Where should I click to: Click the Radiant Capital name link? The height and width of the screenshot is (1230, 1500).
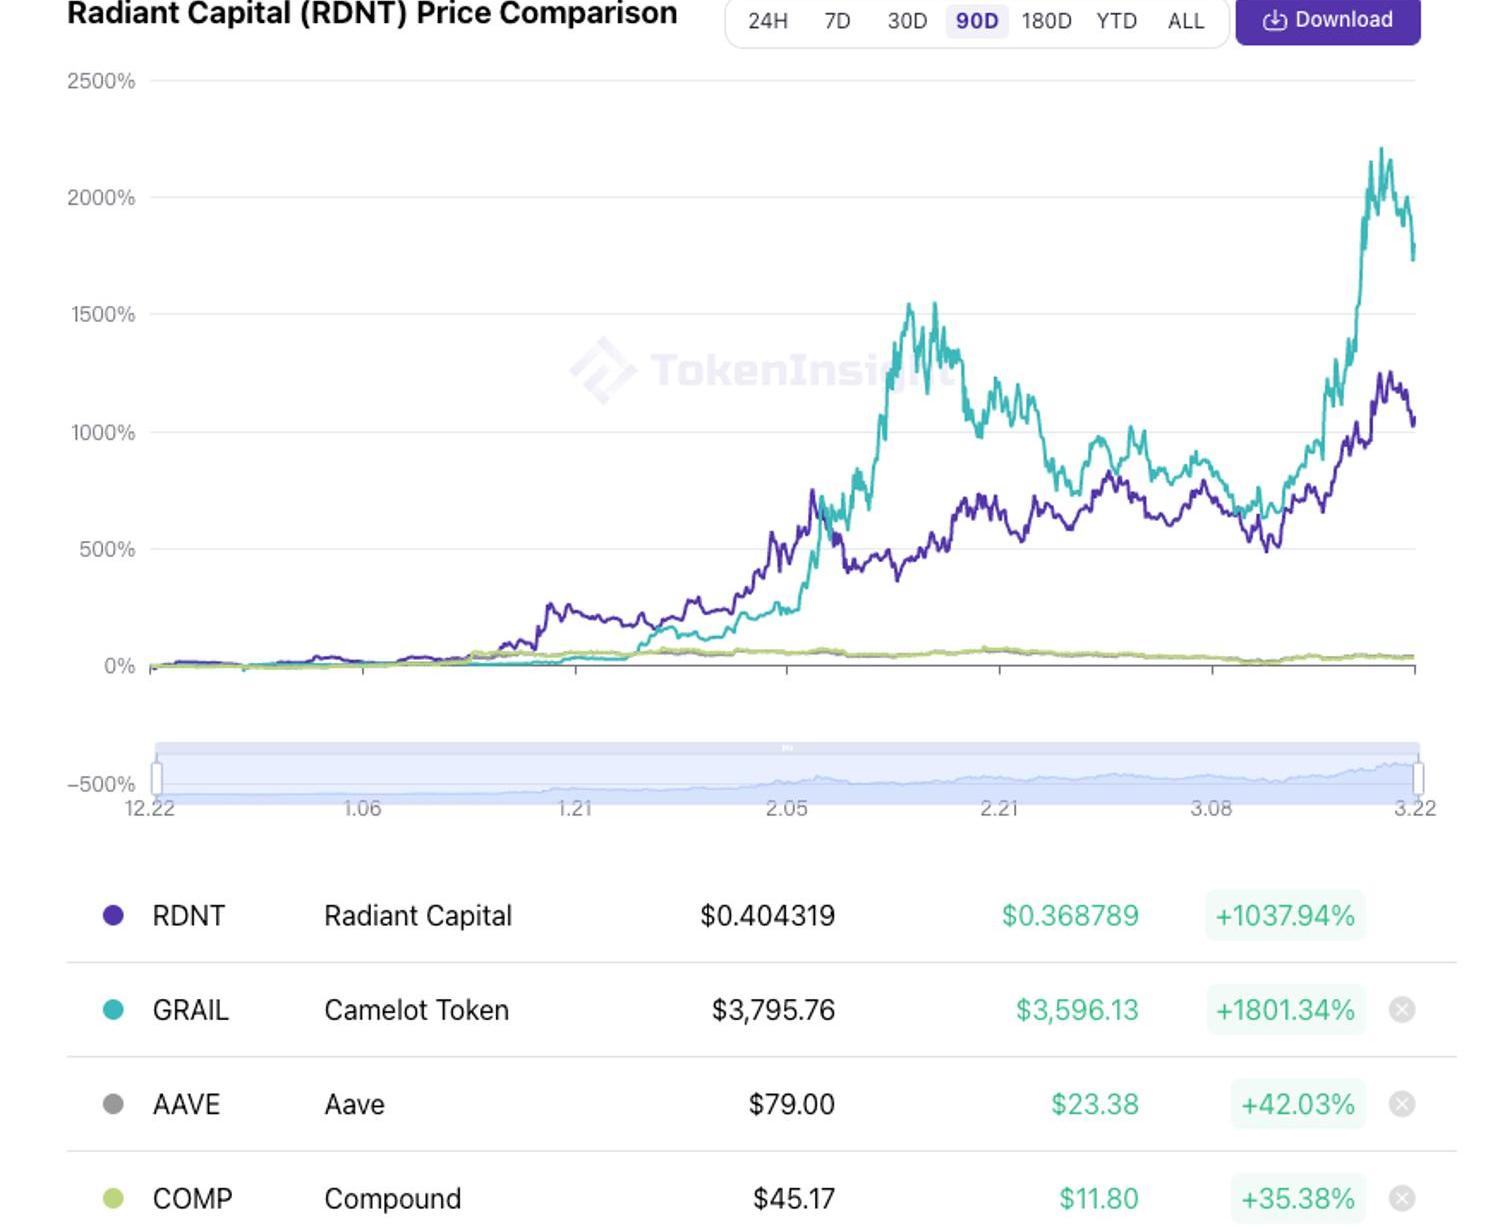coord(418,916)
